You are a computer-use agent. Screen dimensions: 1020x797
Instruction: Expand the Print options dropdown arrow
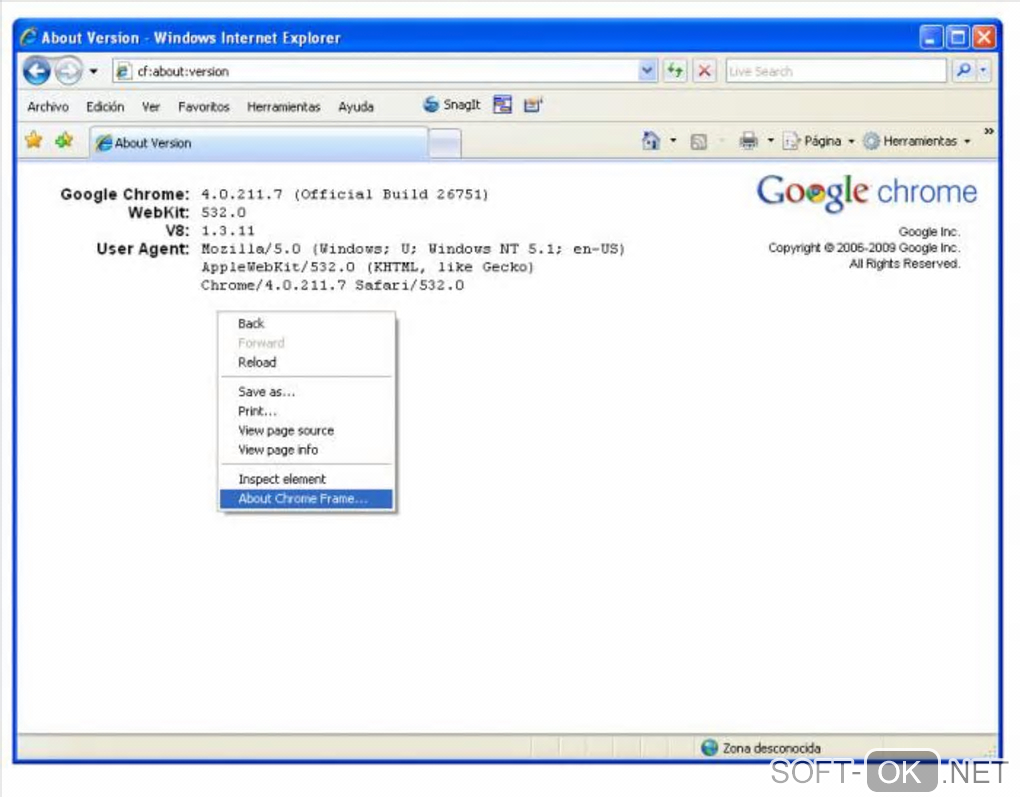(771, 141)
